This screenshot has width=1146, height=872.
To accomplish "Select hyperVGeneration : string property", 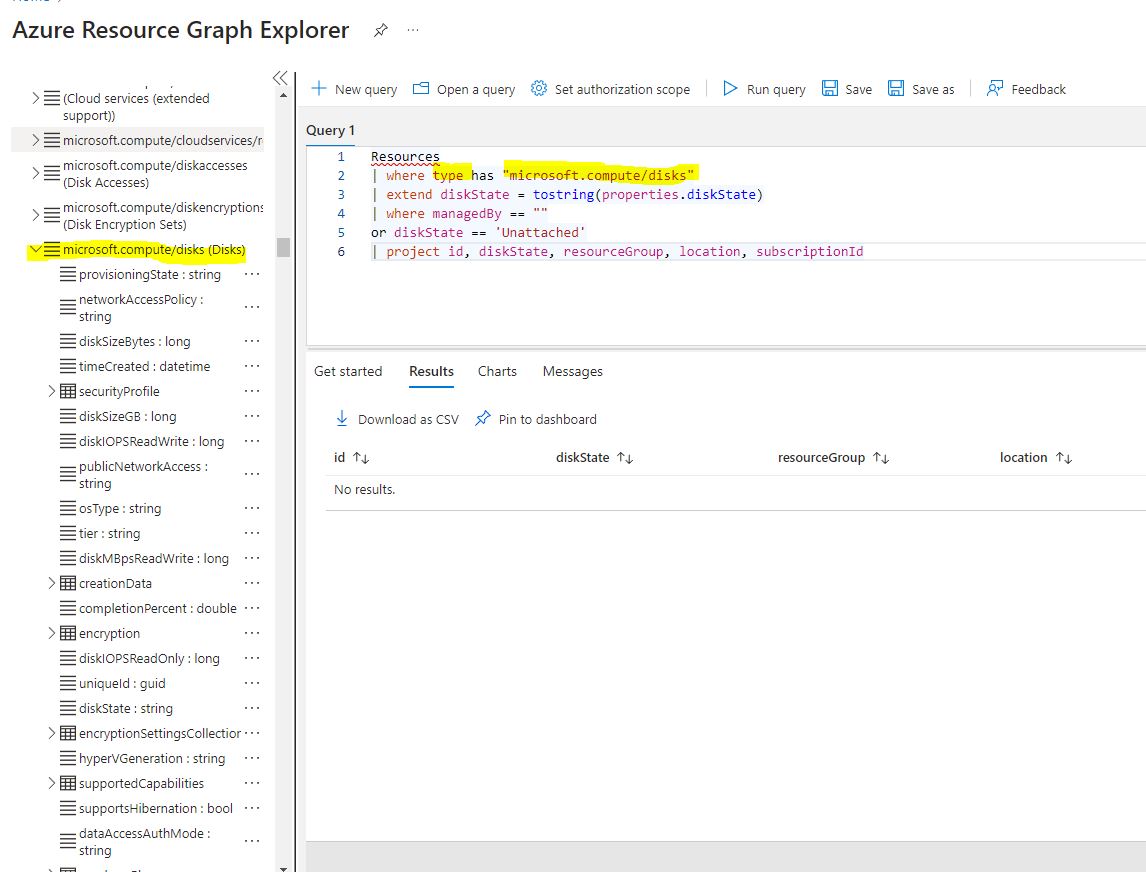I will pos(152,758).
